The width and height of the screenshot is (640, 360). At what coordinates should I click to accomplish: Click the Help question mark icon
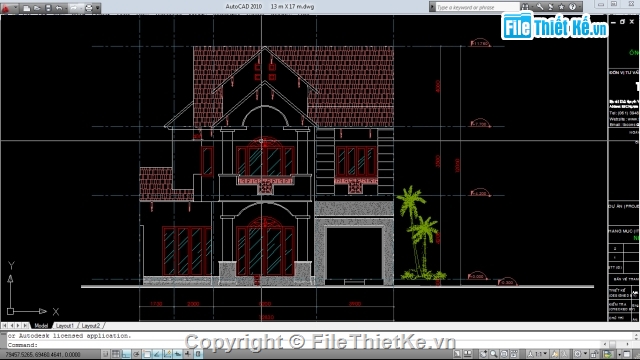[572, 7]
